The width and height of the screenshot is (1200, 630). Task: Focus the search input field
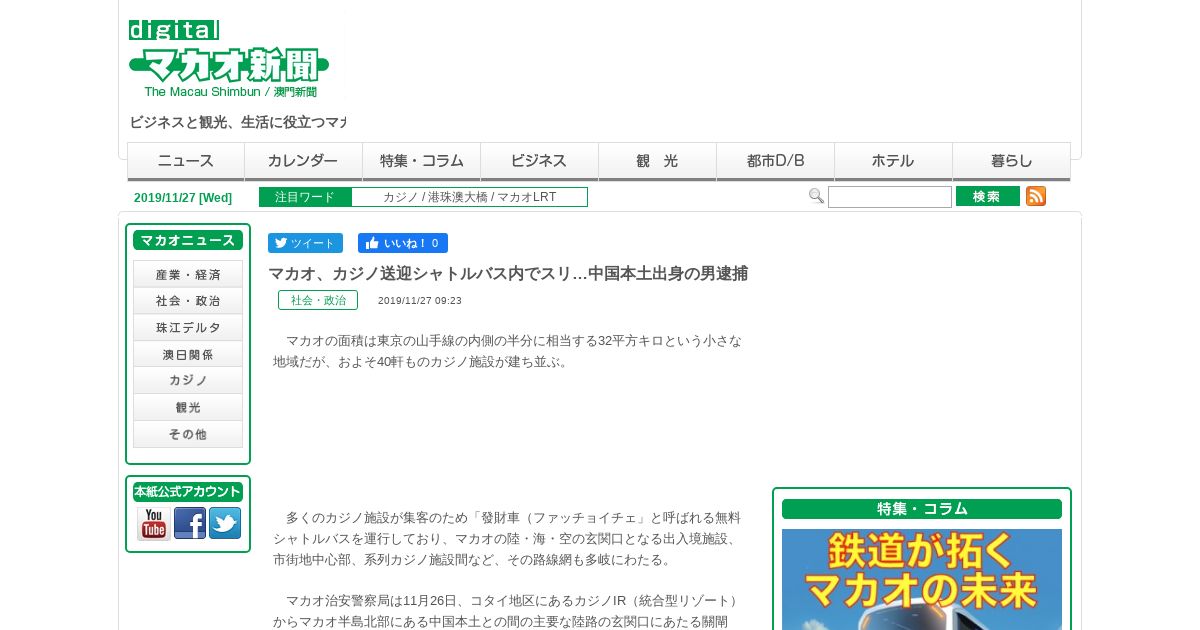tap(890, 197)
